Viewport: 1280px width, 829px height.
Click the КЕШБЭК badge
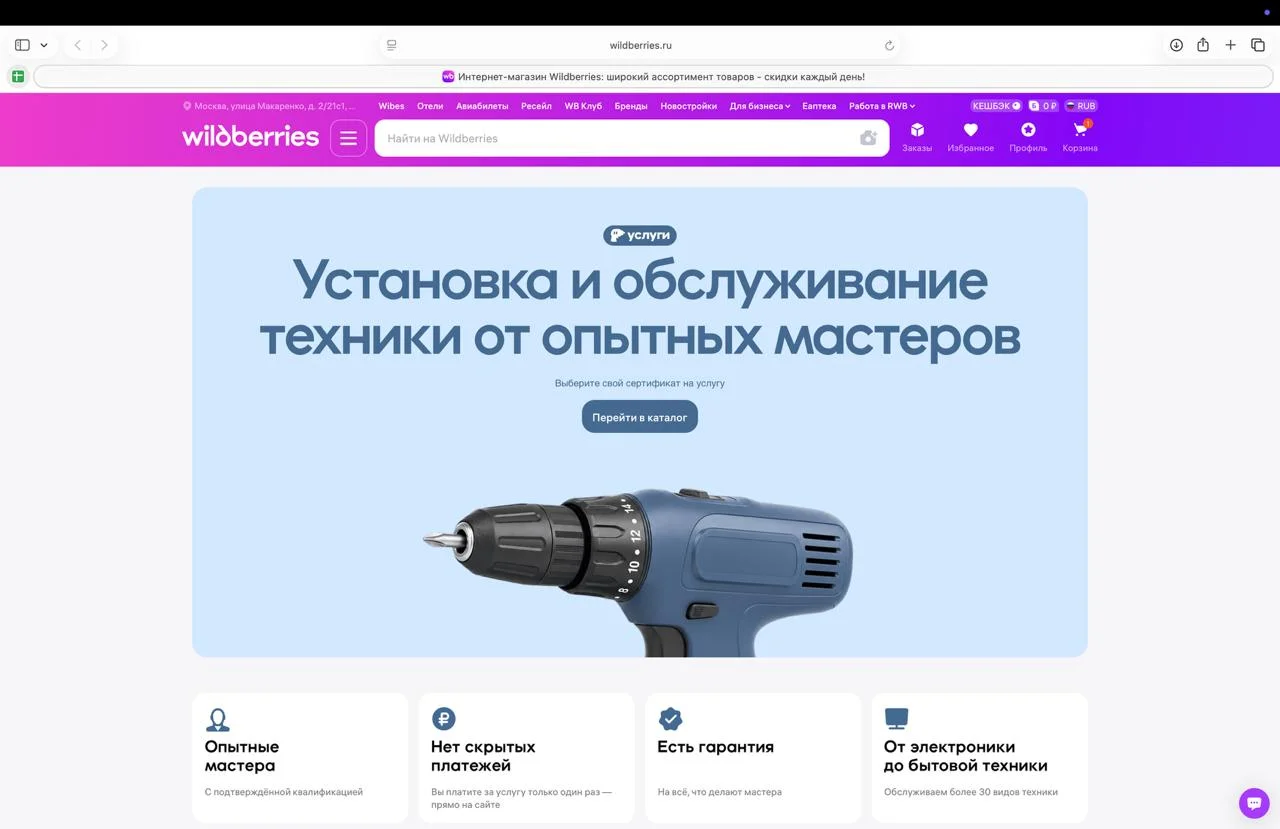[x=996, y=106]
